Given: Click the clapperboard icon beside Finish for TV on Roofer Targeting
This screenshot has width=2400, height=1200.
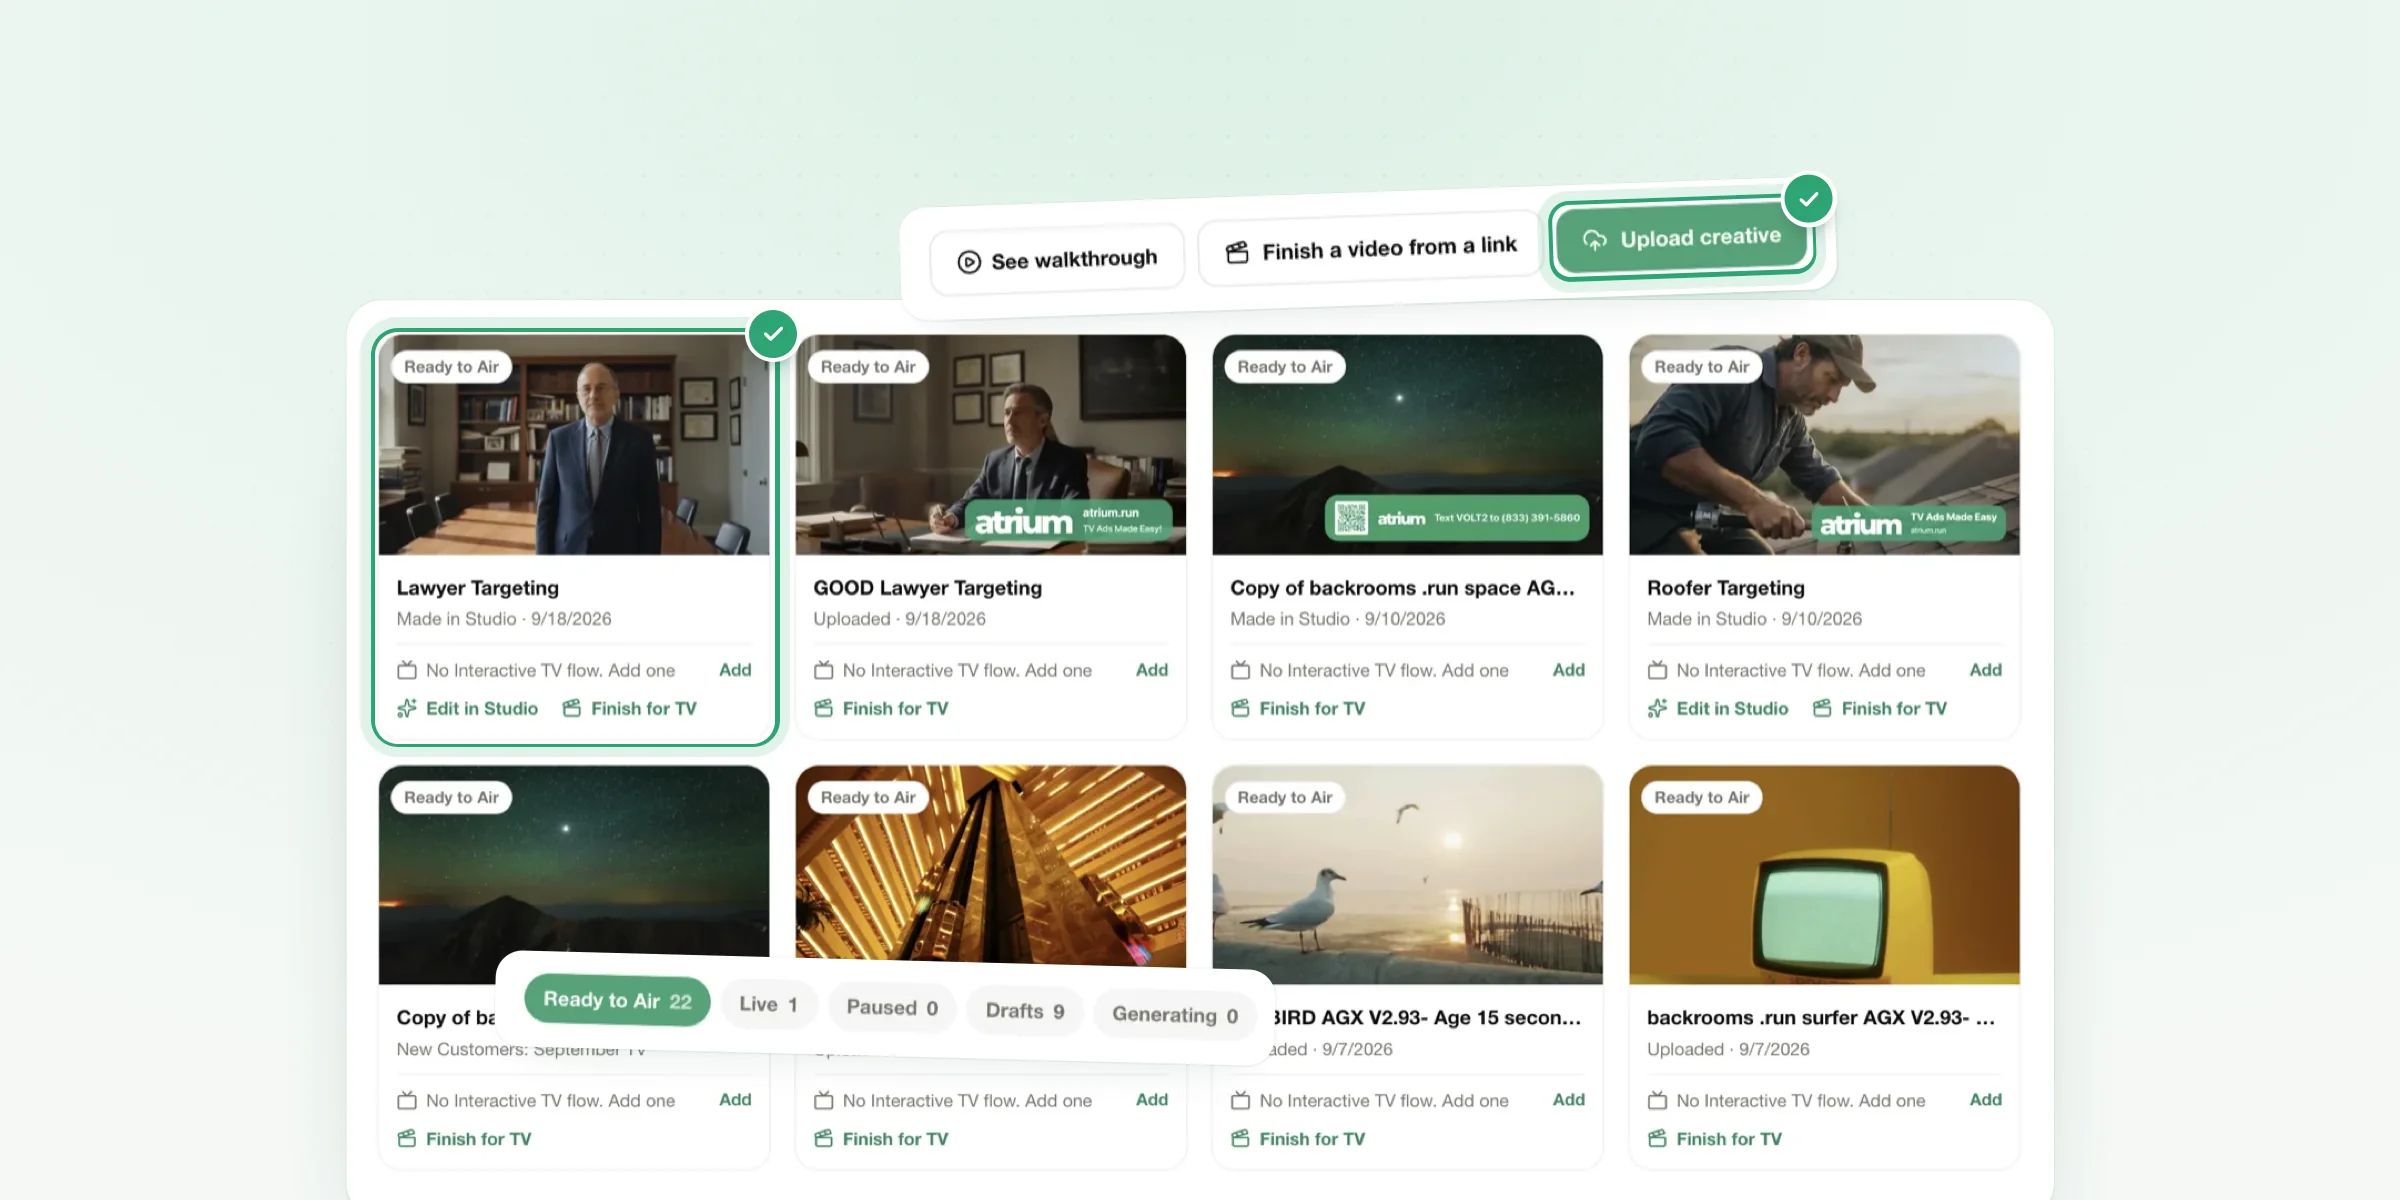Looking at the screenshot, I should (1823, 708).
